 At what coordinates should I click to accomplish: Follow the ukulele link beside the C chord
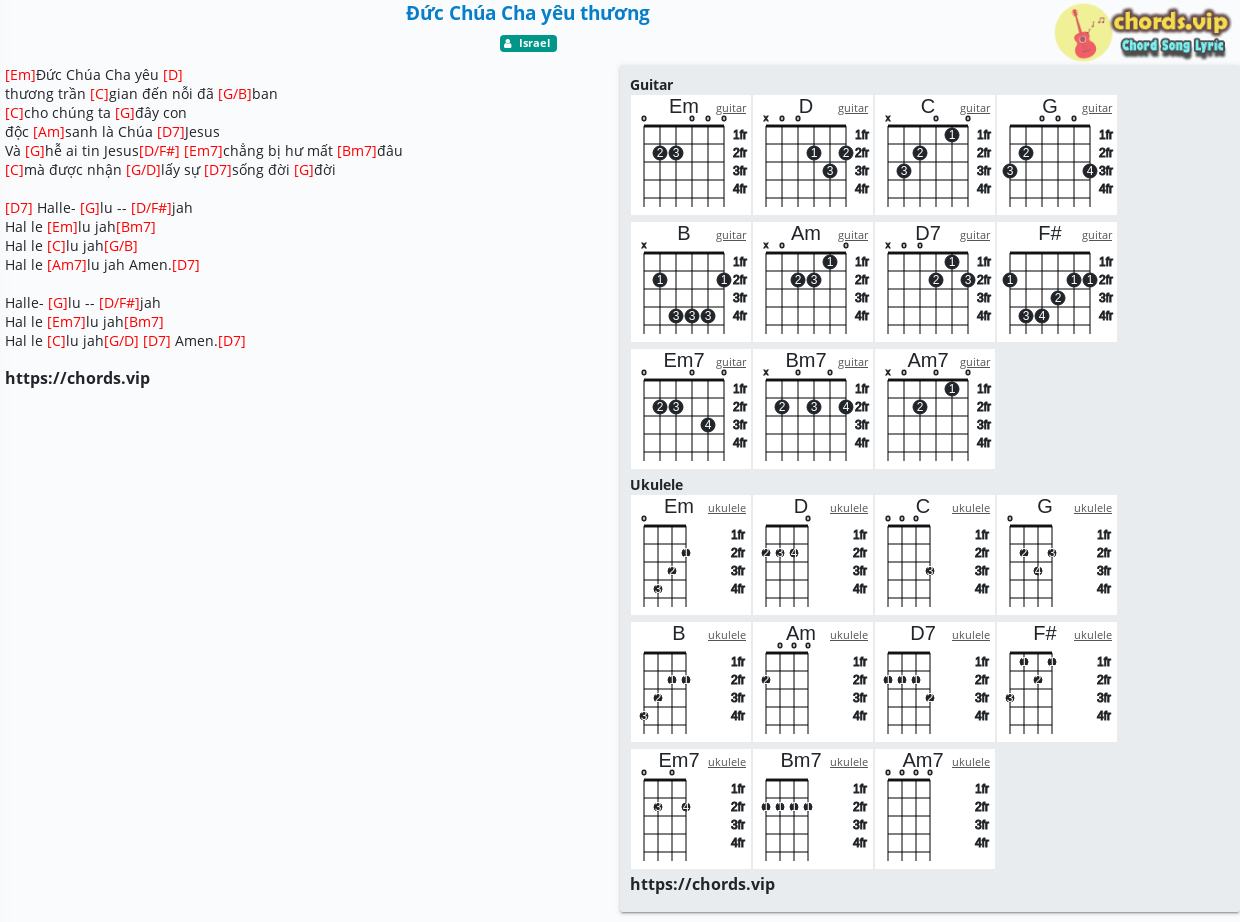(971, 508)
